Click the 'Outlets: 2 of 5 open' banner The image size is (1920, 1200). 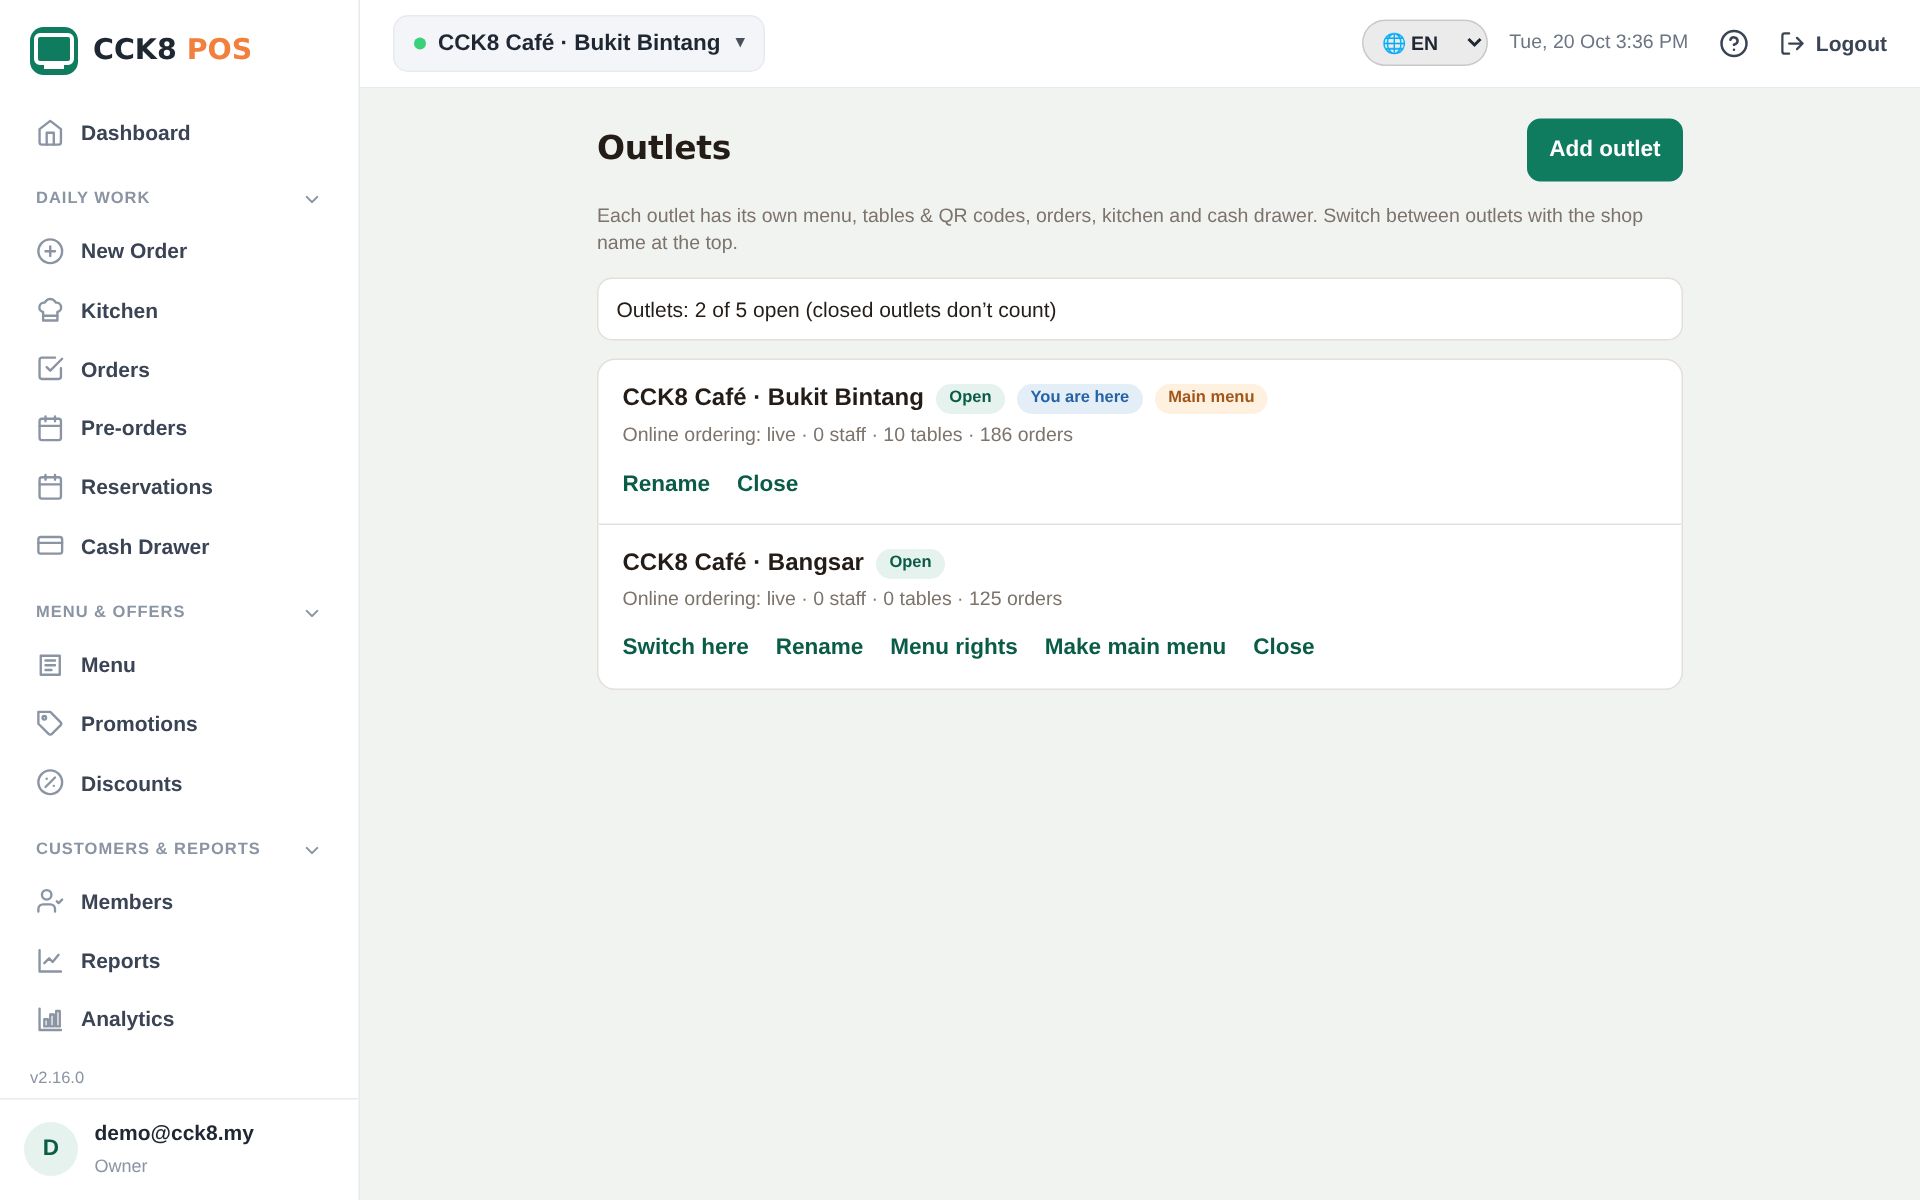(1139, 310)
